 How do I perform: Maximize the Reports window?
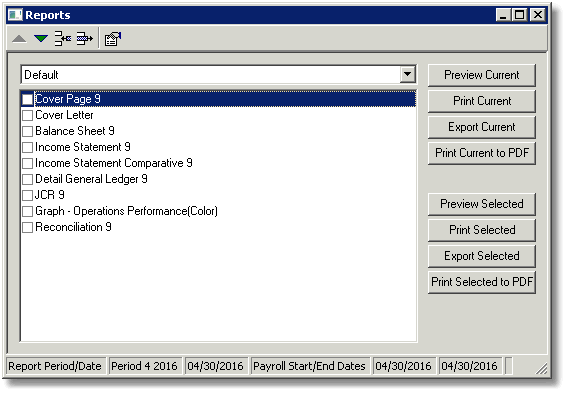[520, 15]
